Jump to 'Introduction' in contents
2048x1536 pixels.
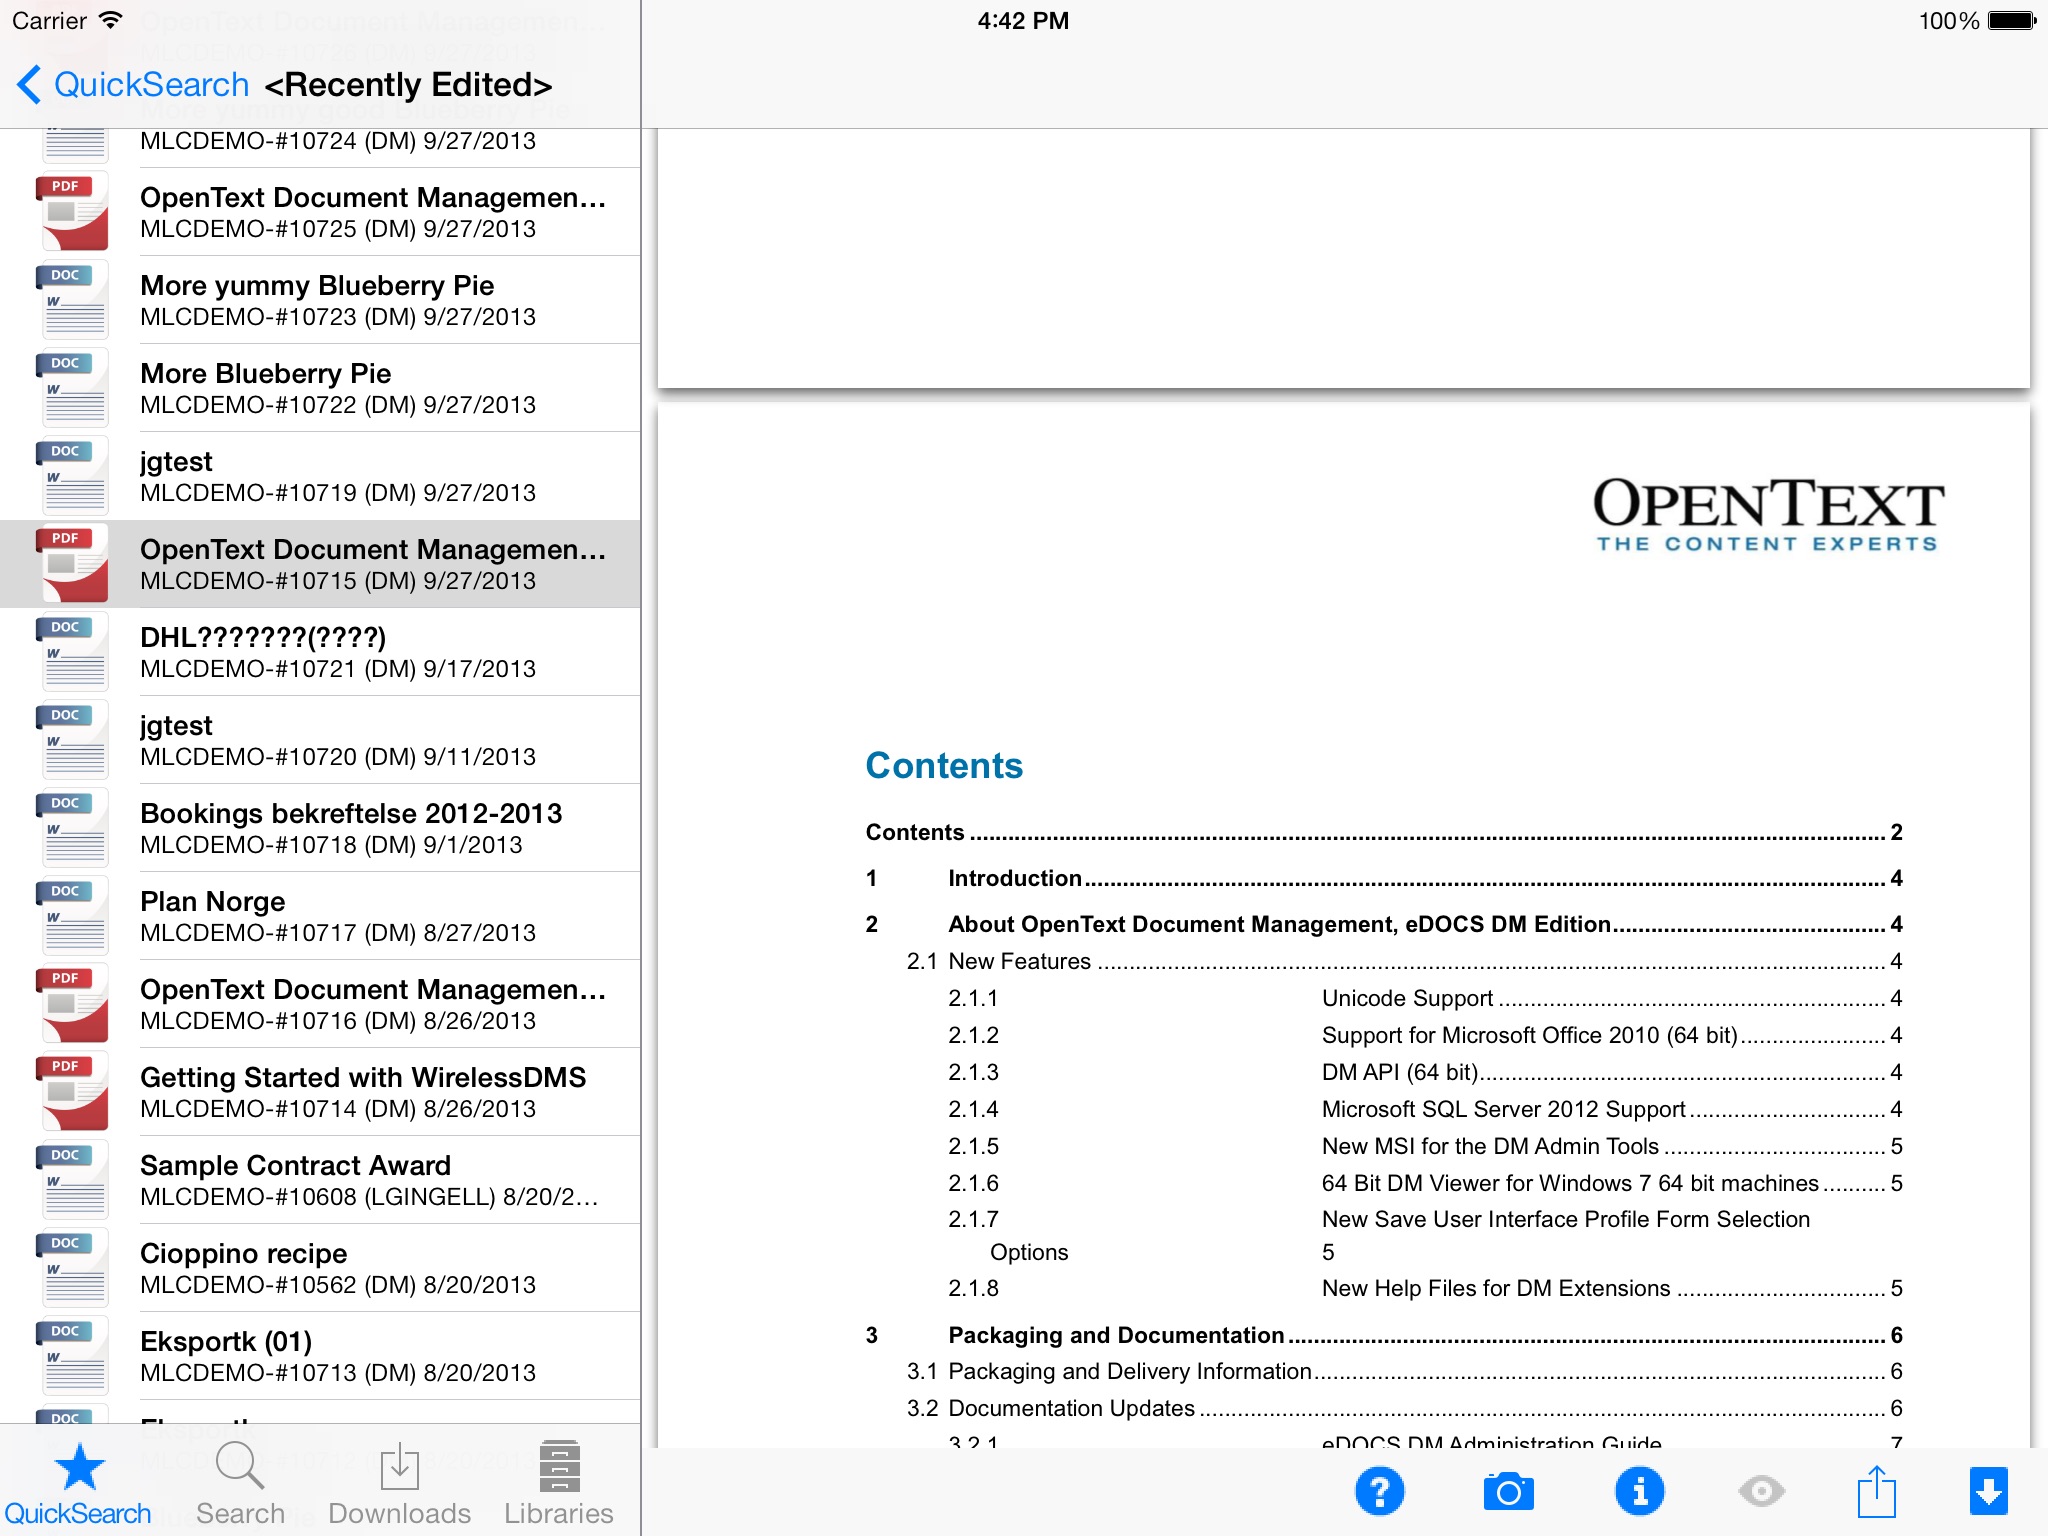pyautogui.click(x=1384, y=878)
